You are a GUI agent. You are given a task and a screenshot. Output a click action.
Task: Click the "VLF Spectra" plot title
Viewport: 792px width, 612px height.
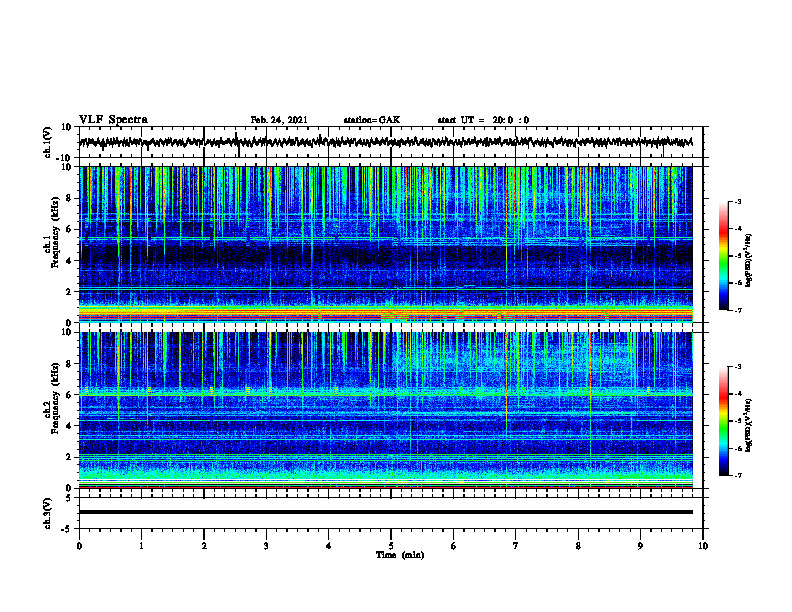(x=113, y=120)
